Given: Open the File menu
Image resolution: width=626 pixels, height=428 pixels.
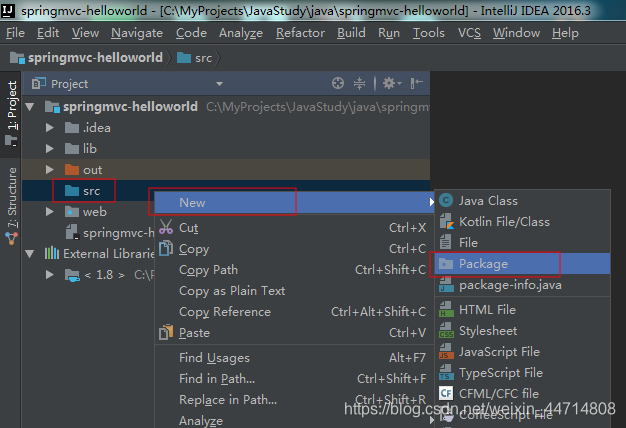Looking at the screenshot, I should [x=15, y=33].
